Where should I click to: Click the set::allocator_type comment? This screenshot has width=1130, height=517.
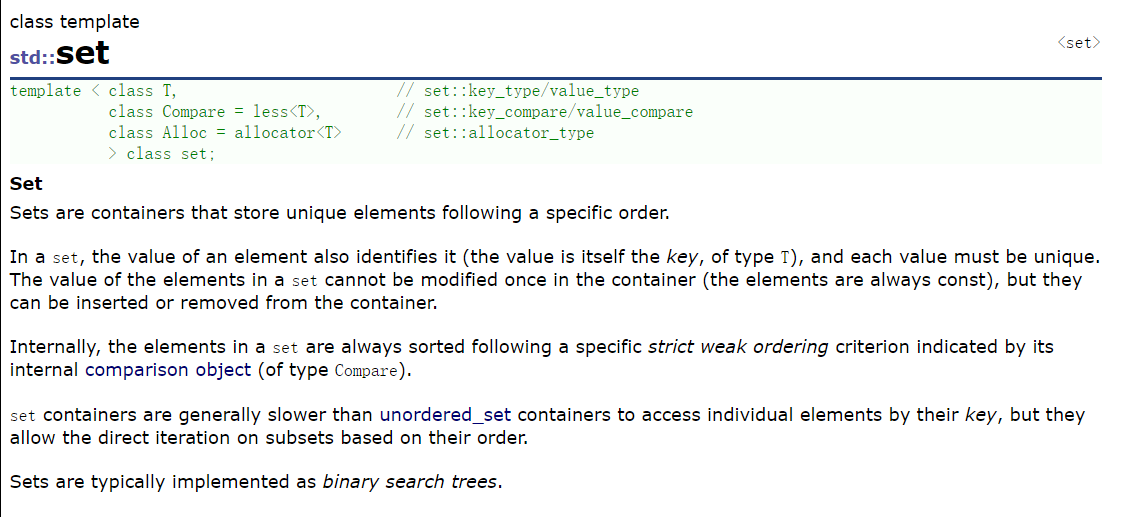tap(495, 133)
